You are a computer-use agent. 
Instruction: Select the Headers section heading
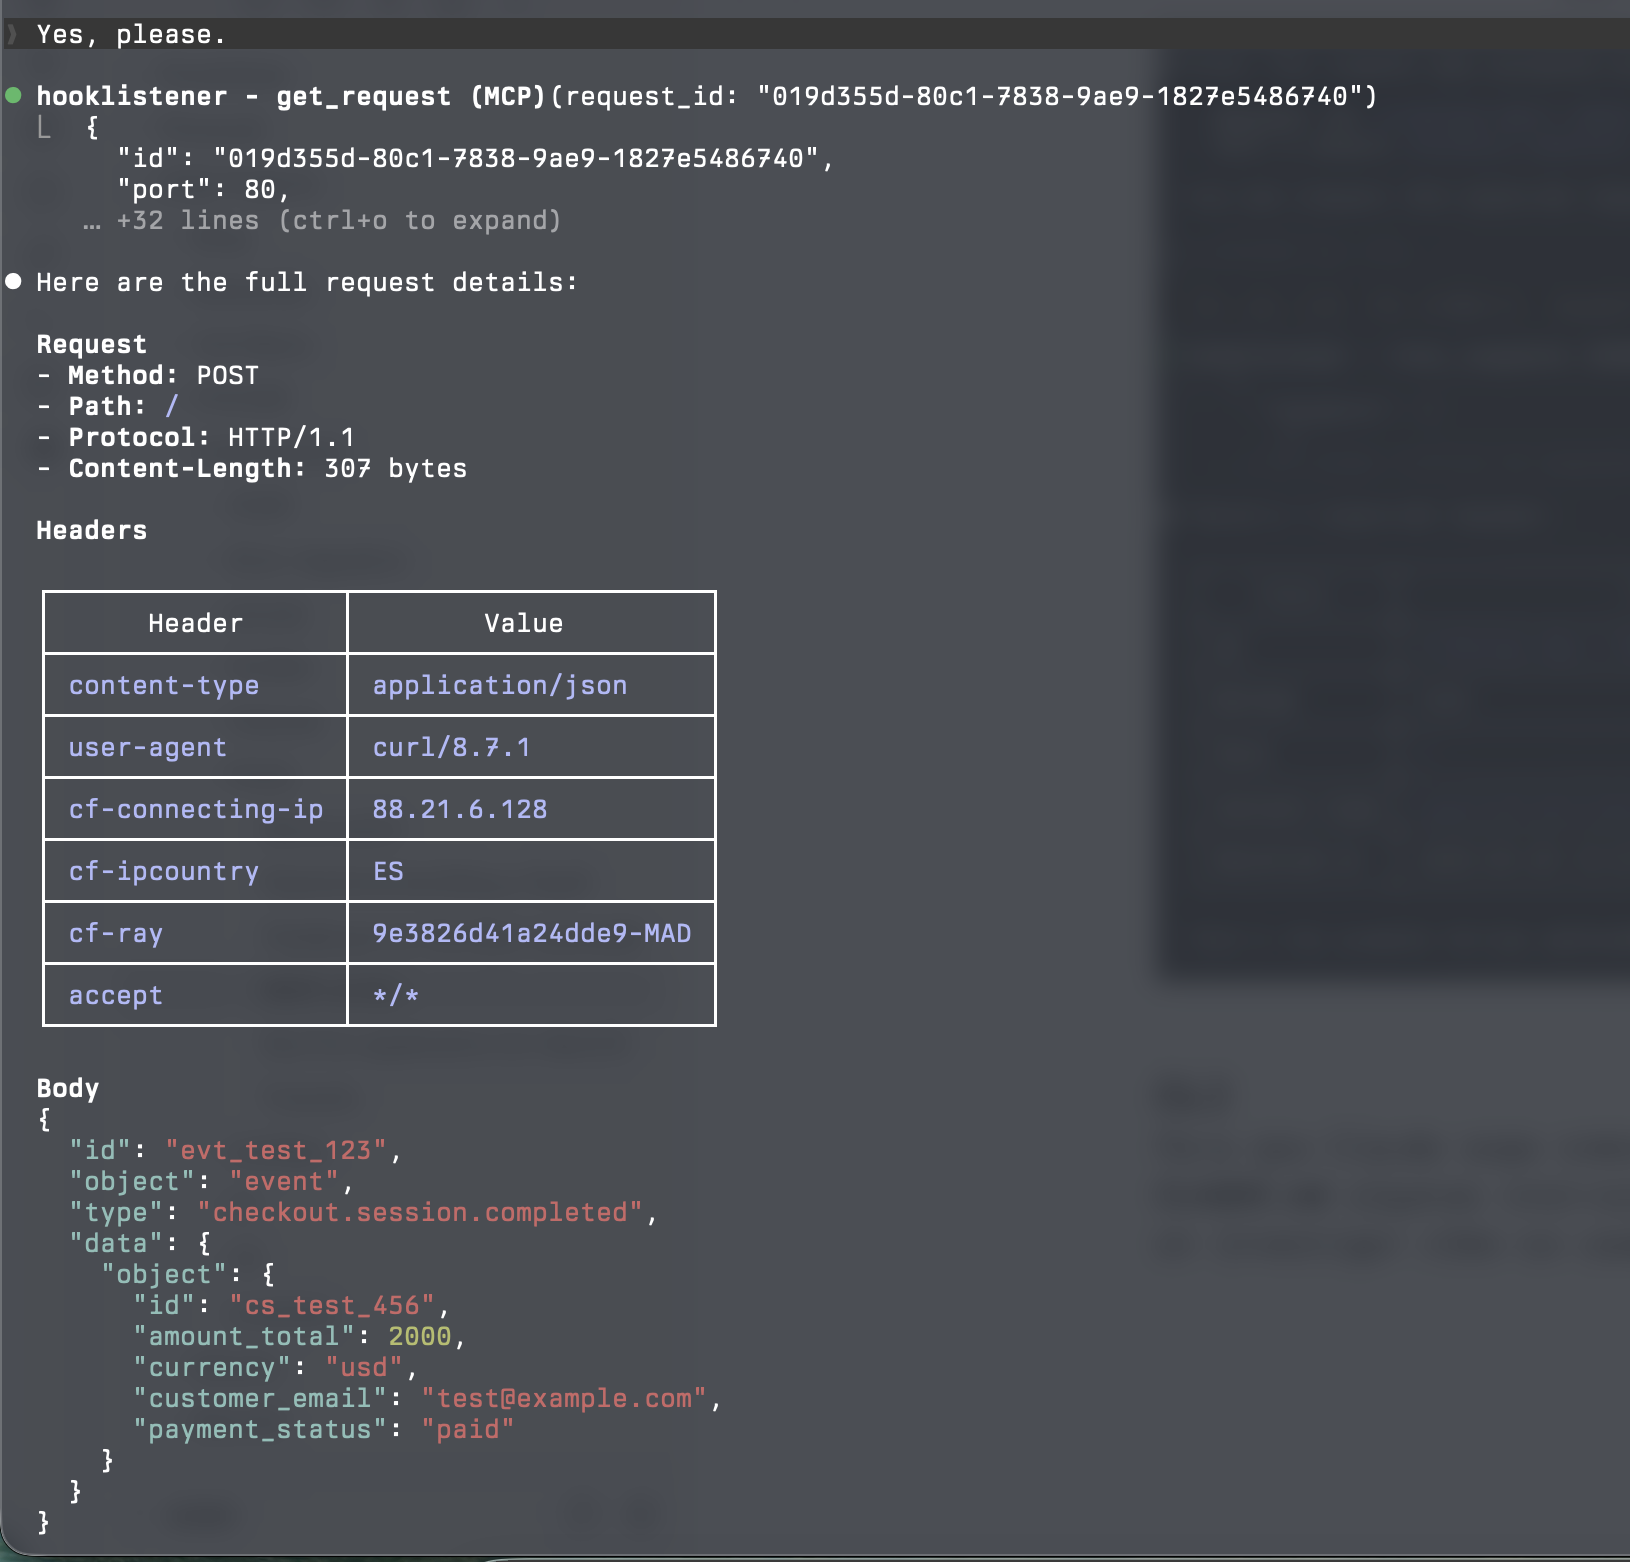tap(92, 530)
